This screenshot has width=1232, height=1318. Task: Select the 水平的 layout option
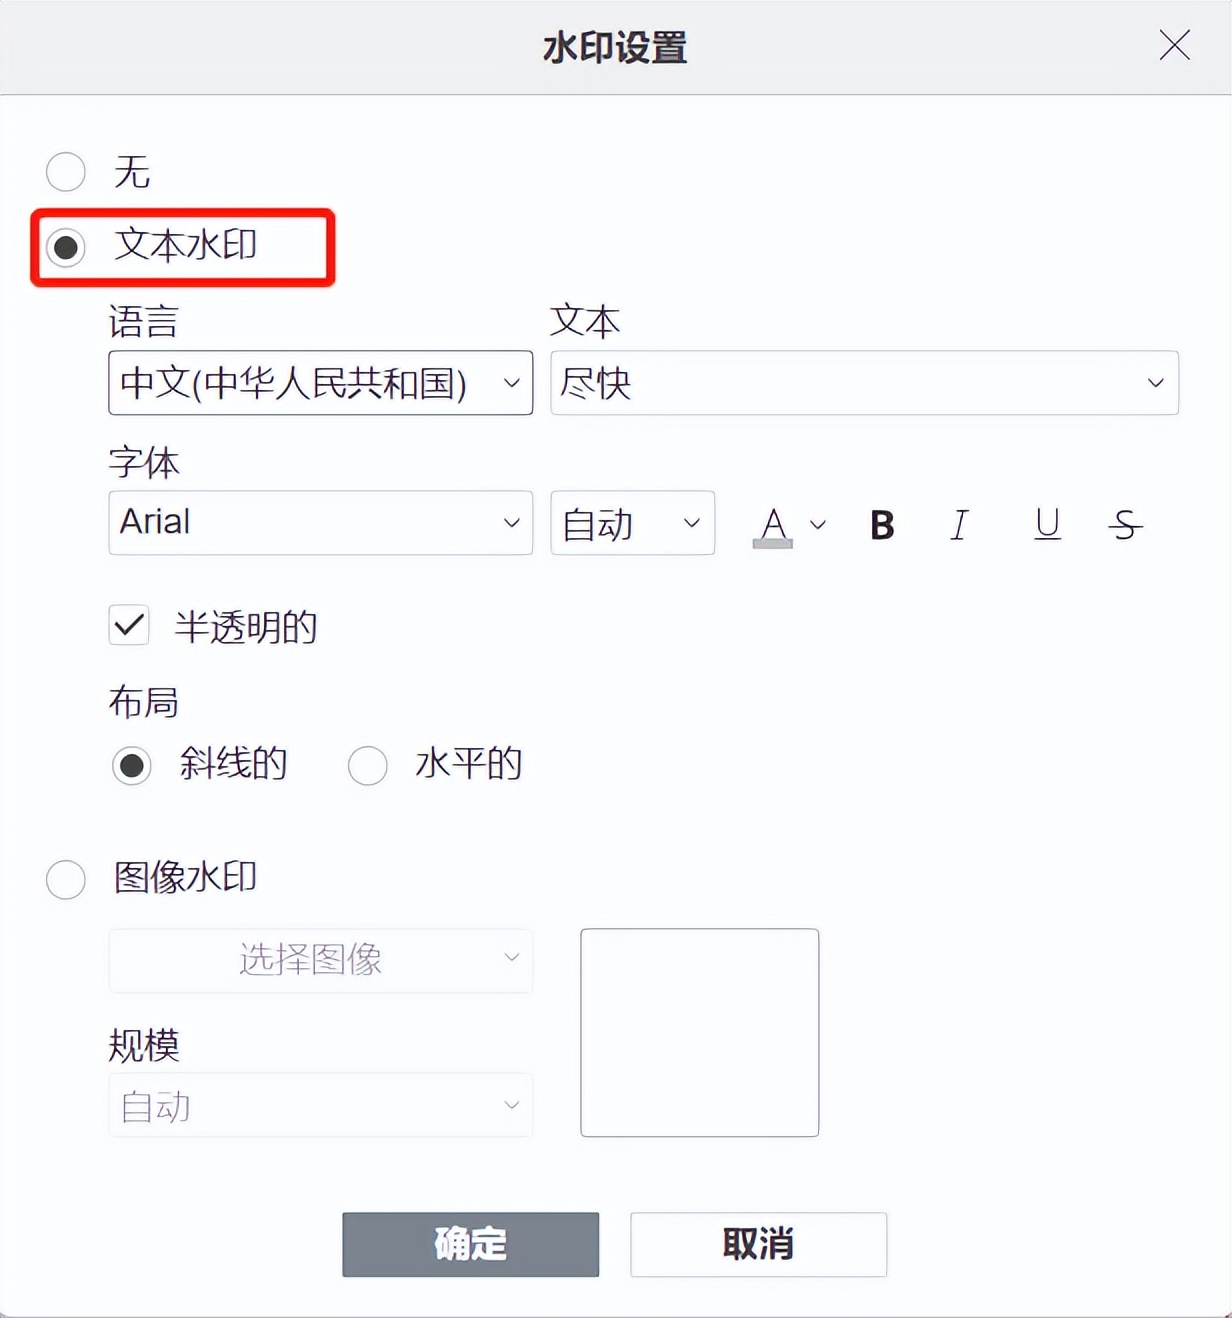(367, 764)
